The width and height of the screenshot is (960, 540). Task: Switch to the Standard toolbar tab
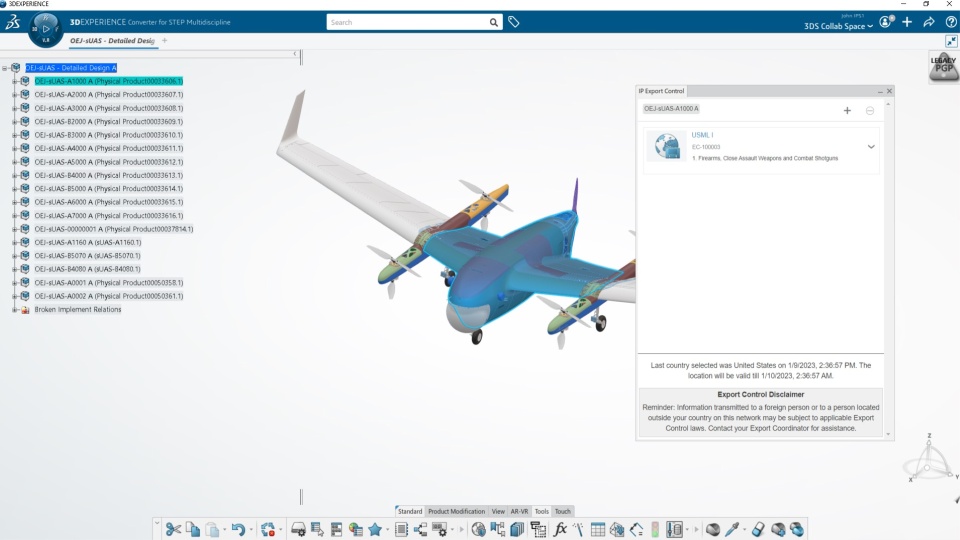pos(410,511)
